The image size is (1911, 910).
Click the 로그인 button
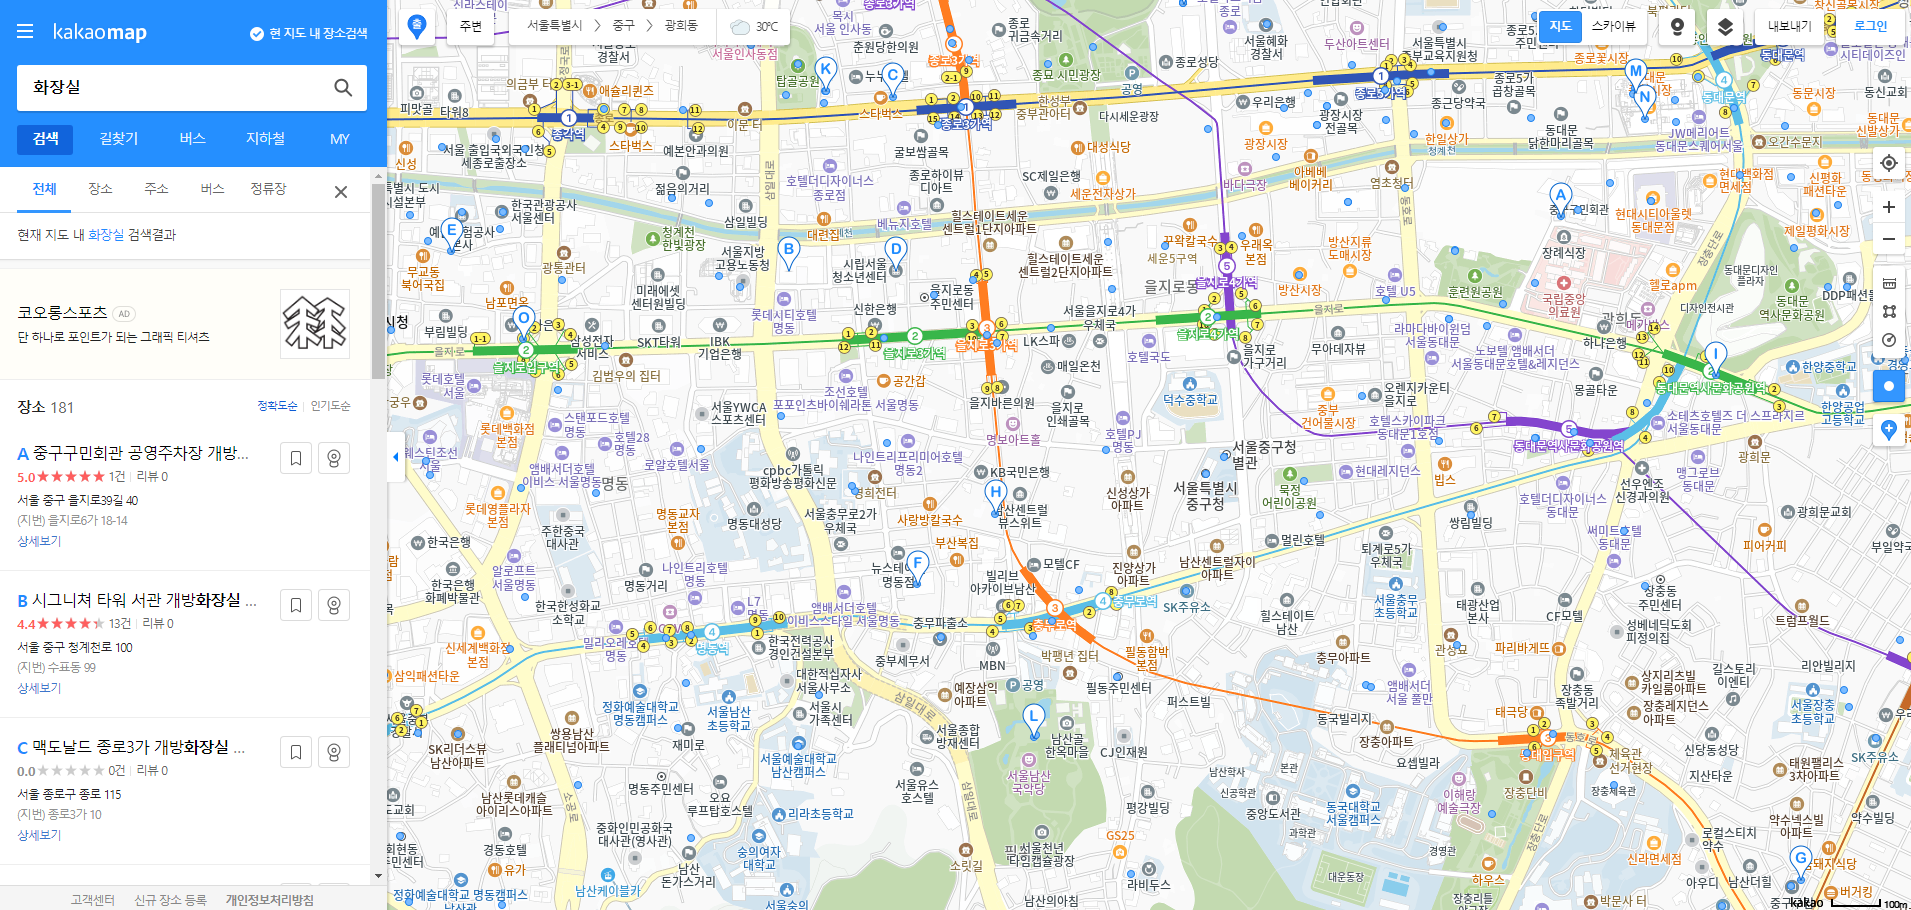point(1871,27)
